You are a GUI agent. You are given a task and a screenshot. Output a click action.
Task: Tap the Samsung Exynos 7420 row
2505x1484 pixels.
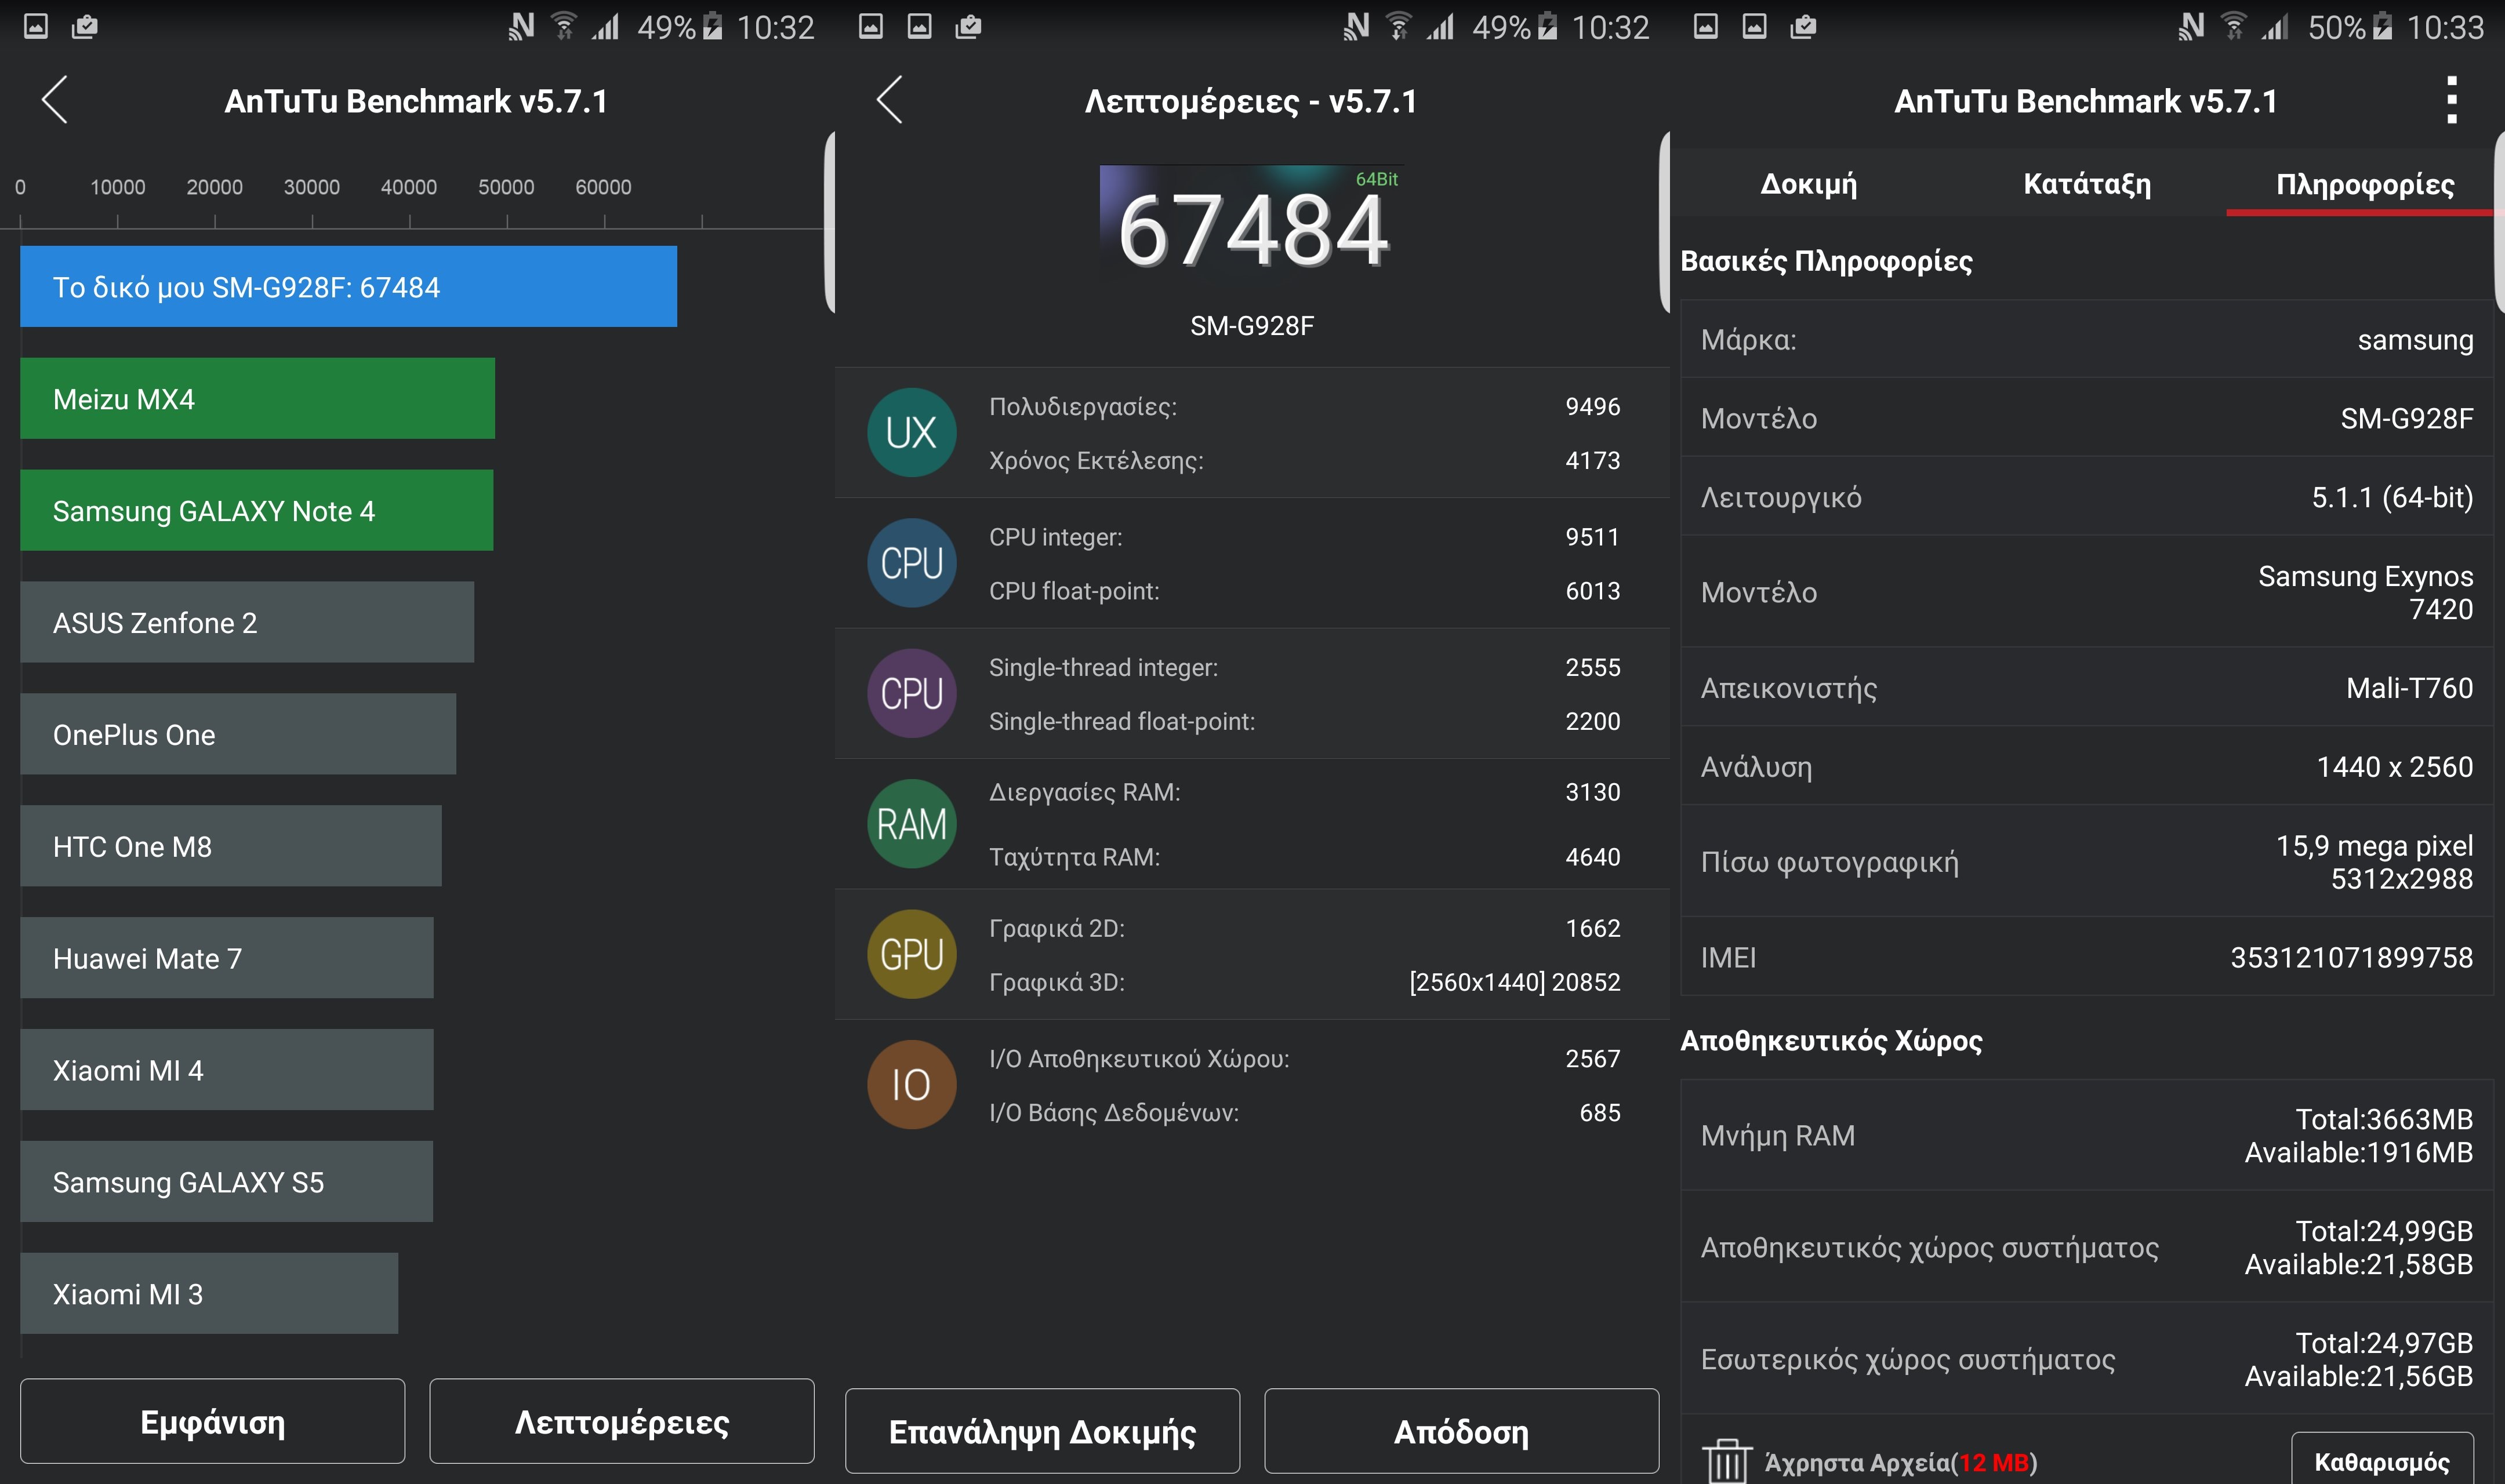(2087, 592)
